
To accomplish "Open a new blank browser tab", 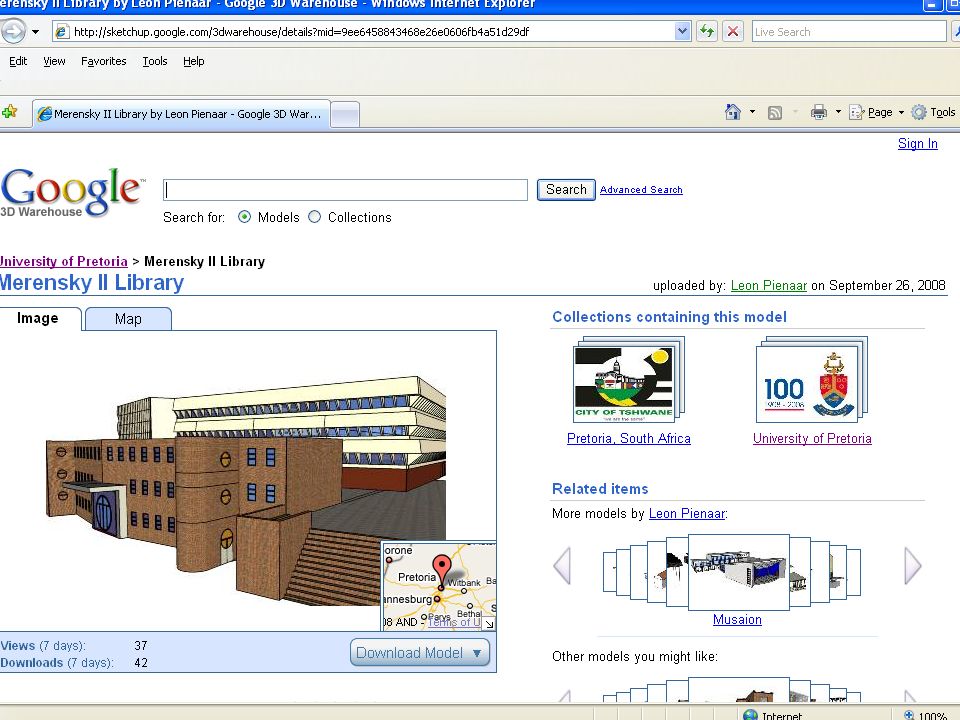I will coord(345,114).
